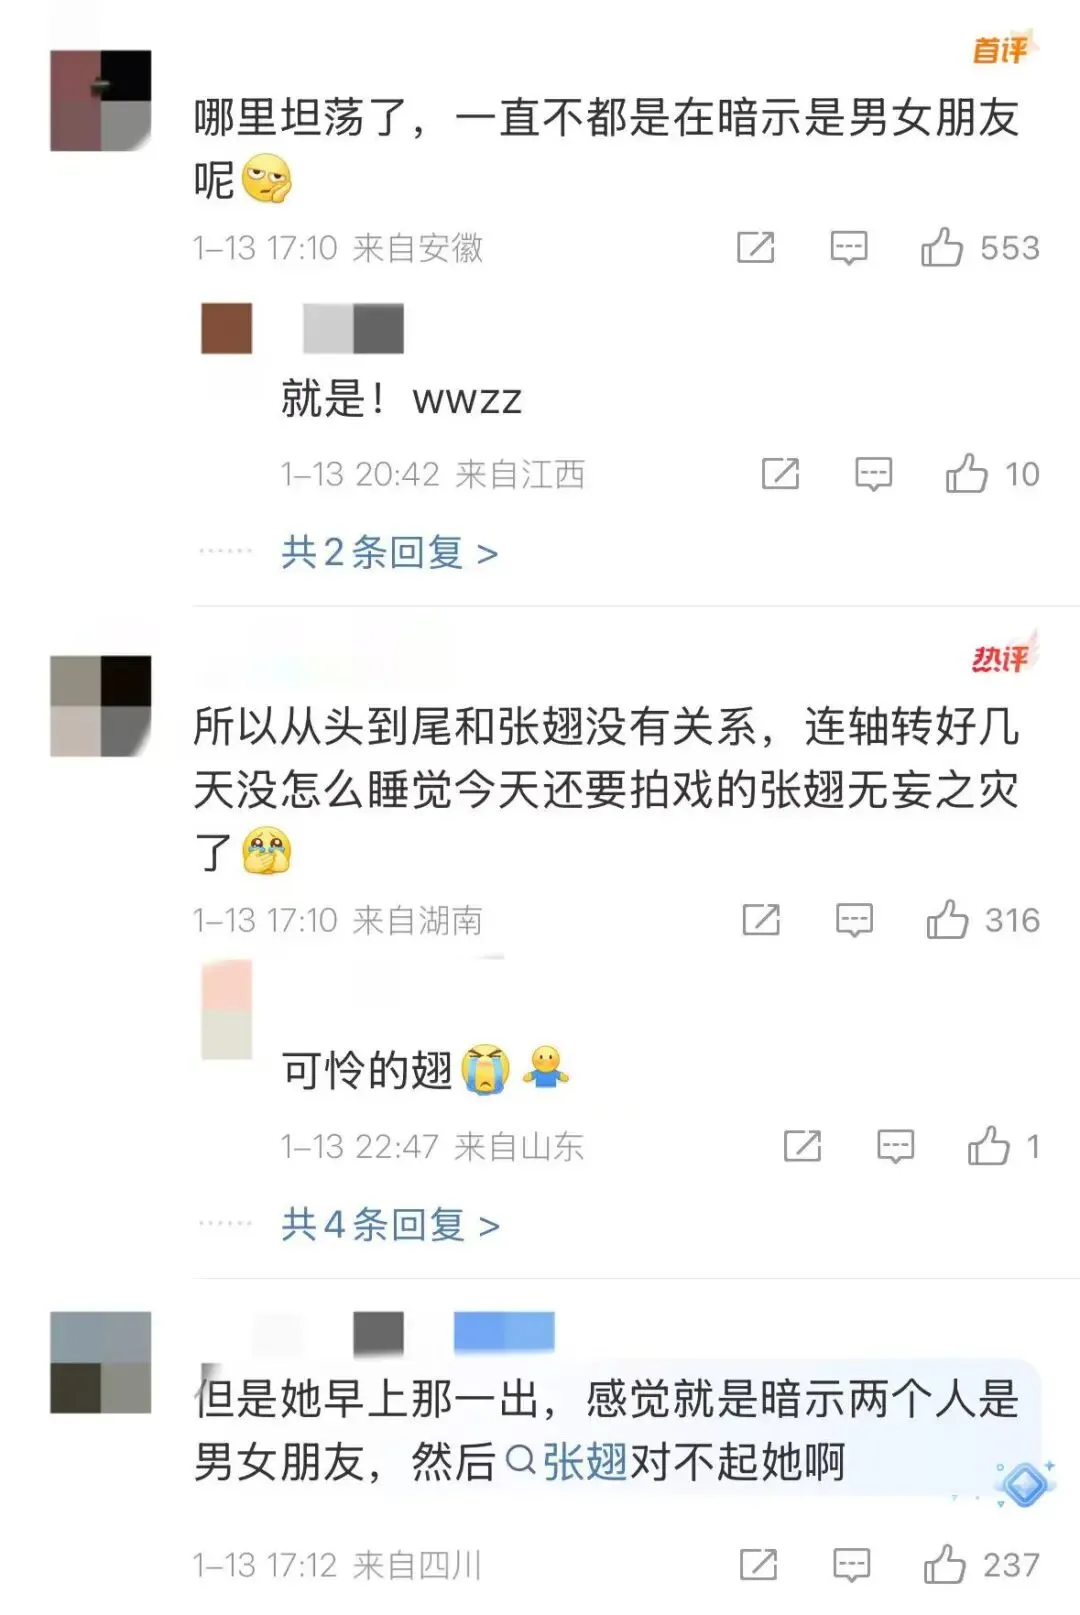The height and width of the screenshot is (1615, 1080).
Task: Forward the Jiangxi reply '就是！wwzz'
Action: click(780, 473)
